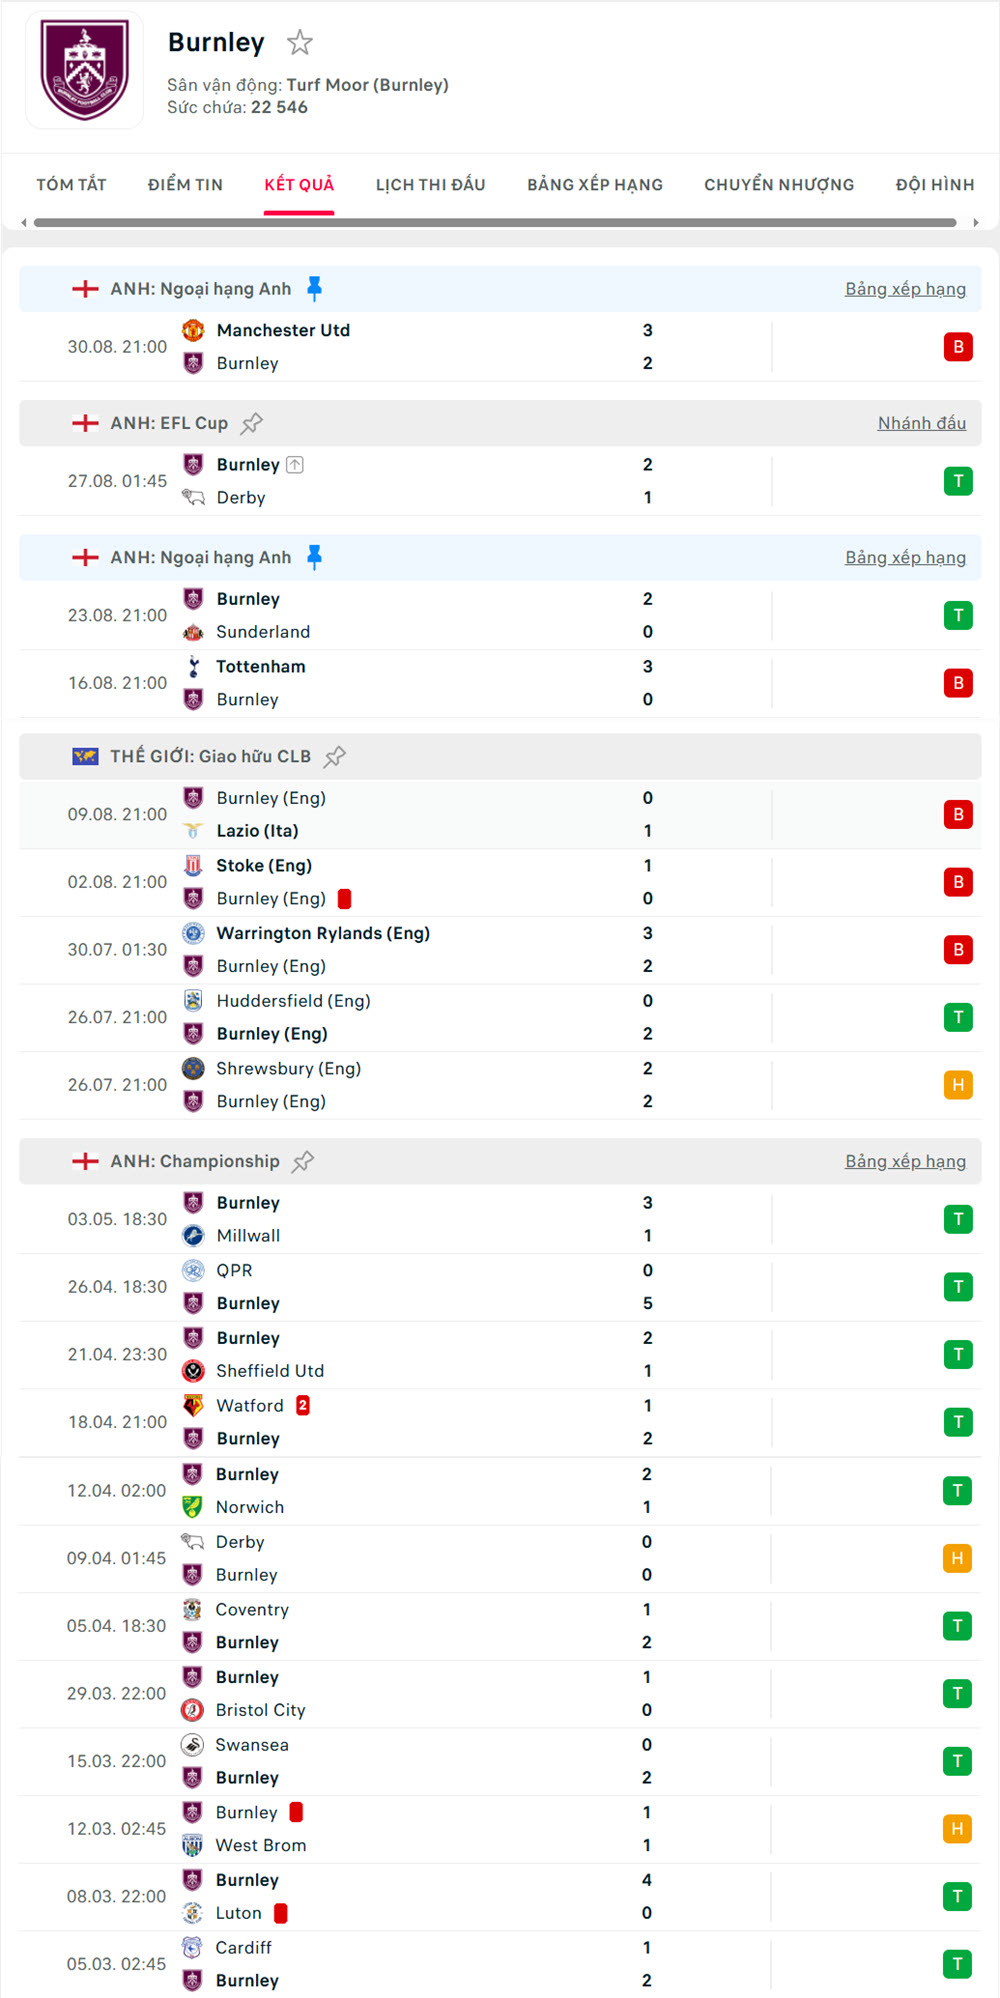Open the EFL Cup Nhánh đấu link
Image resolution: width=1000 pixels, height=1998 pixels.
point(921,423)
